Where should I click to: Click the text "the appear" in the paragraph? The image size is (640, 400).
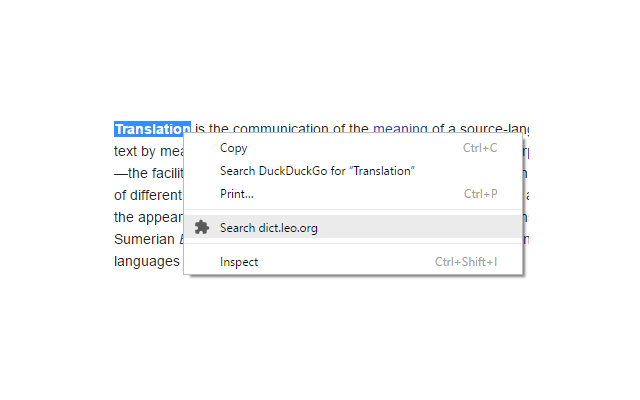[x=149, y=217]
